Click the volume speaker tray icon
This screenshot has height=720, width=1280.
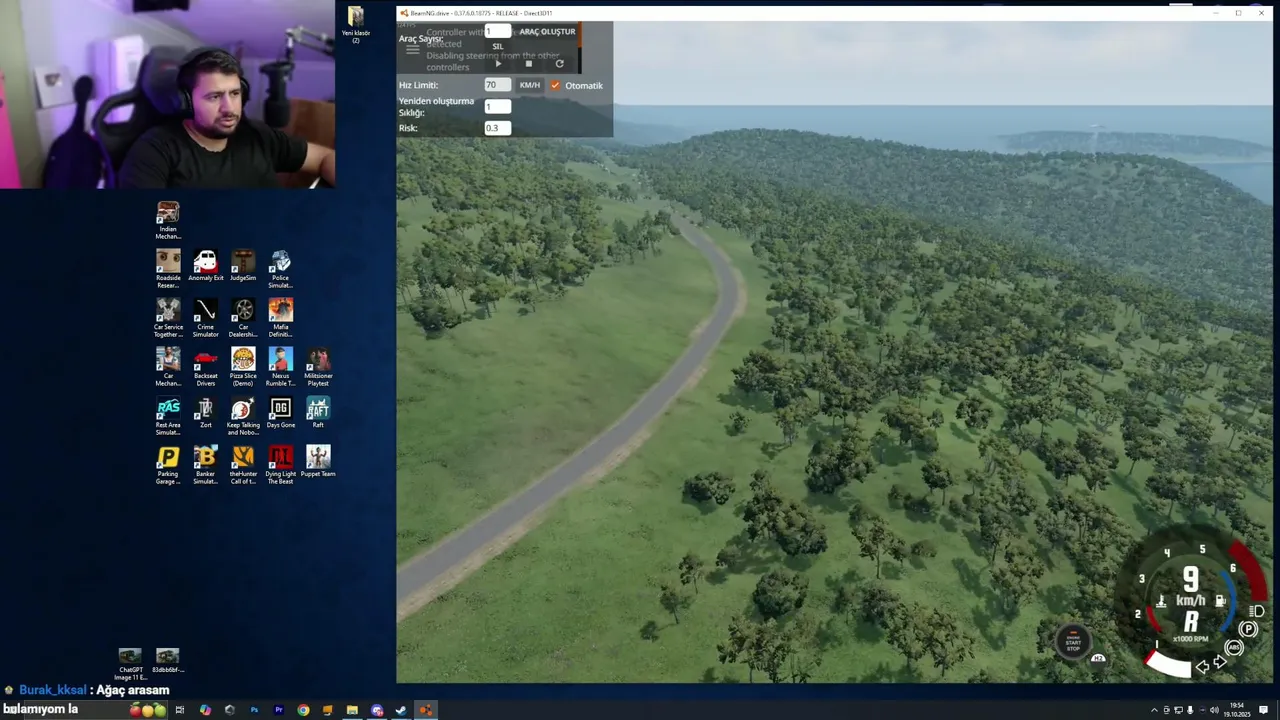(1214, 710)
